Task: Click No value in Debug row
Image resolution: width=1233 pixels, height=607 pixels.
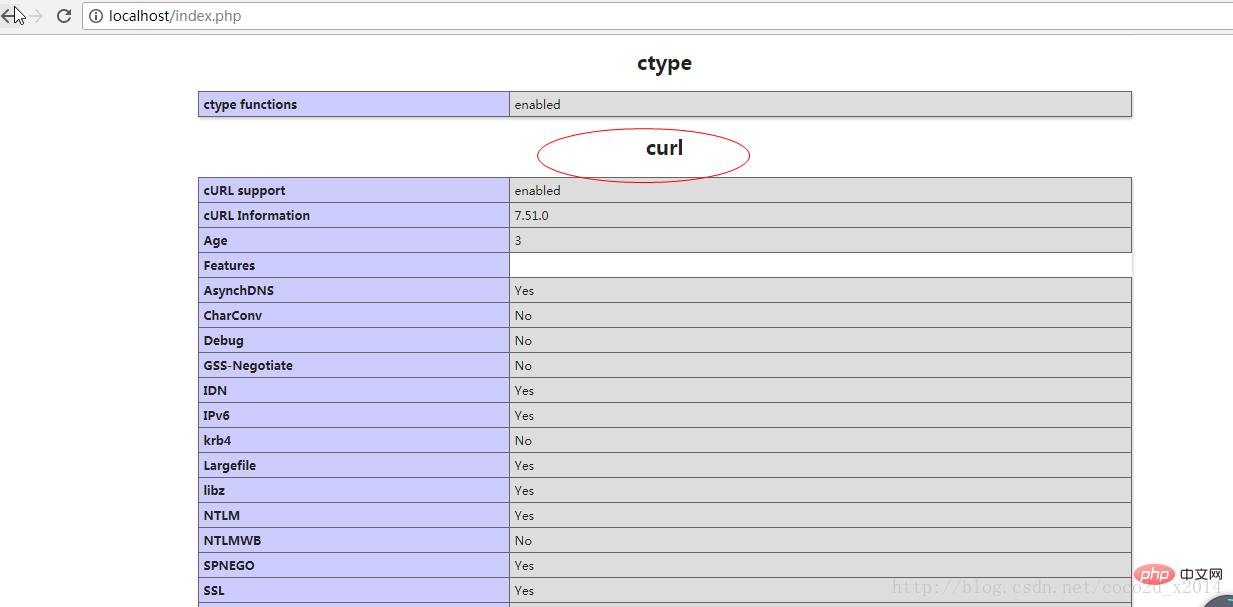Action: coord(523,340)
